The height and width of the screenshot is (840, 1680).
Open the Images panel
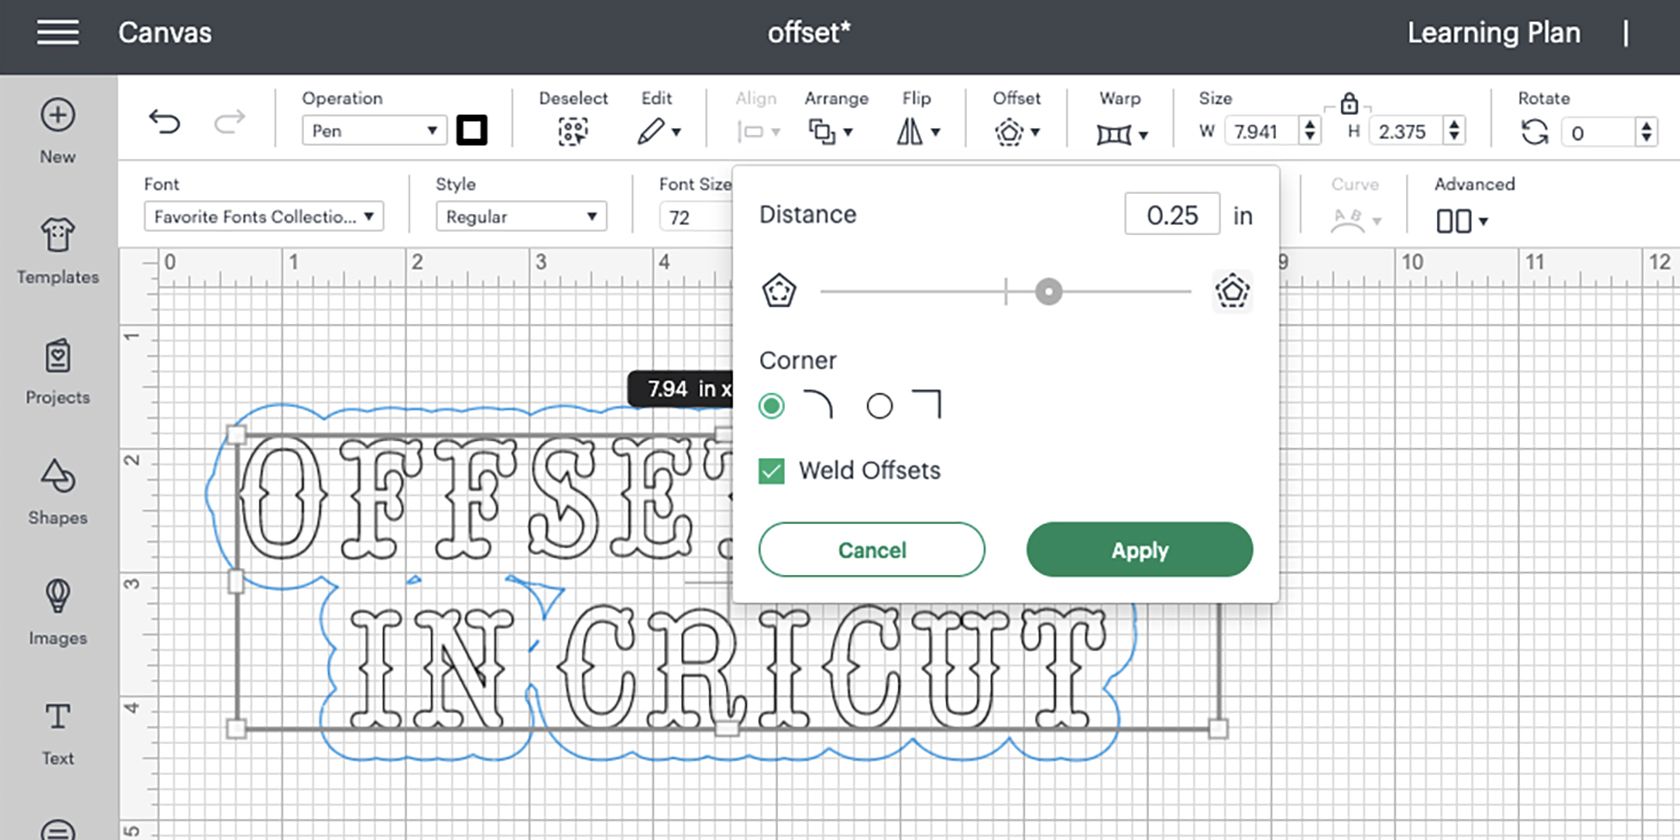click(58, 597)
